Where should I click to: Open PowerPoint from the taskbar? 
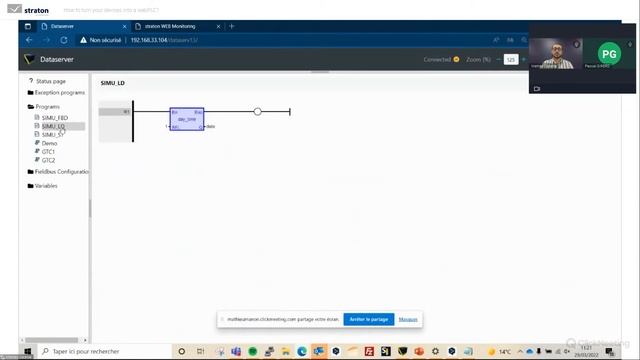pos(419,351)
